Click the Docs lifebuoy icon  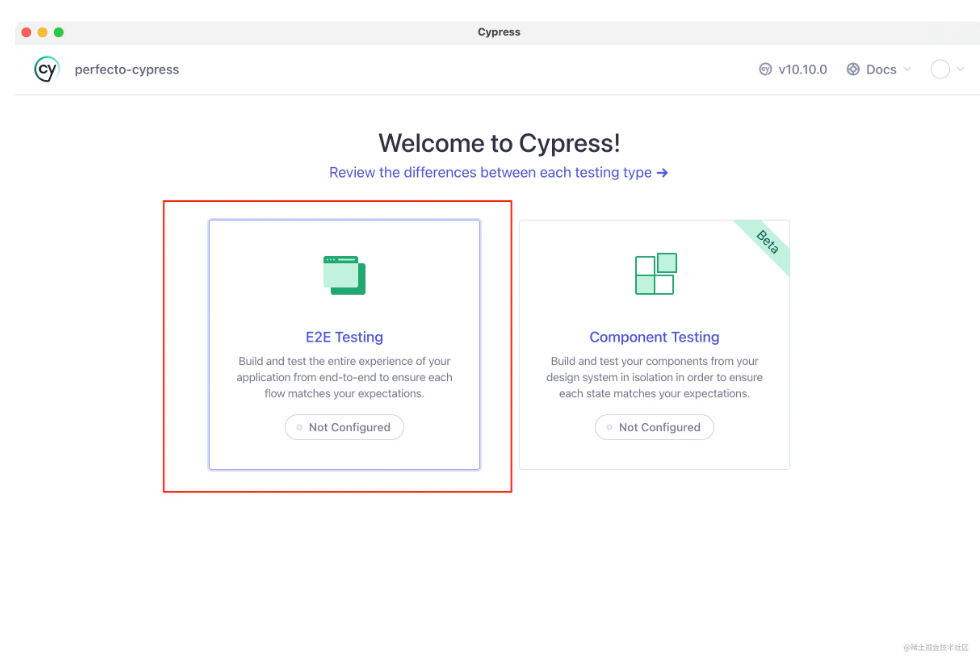tap(853, 69)
